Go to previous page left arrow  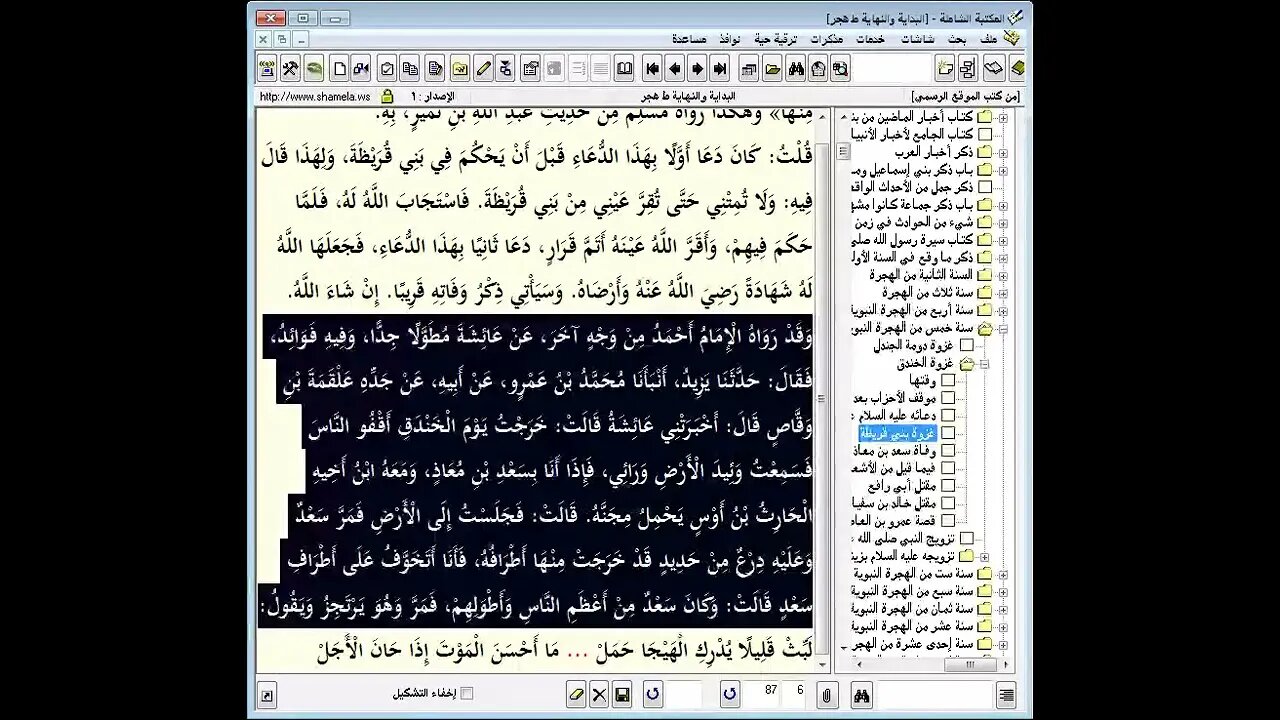675,69
